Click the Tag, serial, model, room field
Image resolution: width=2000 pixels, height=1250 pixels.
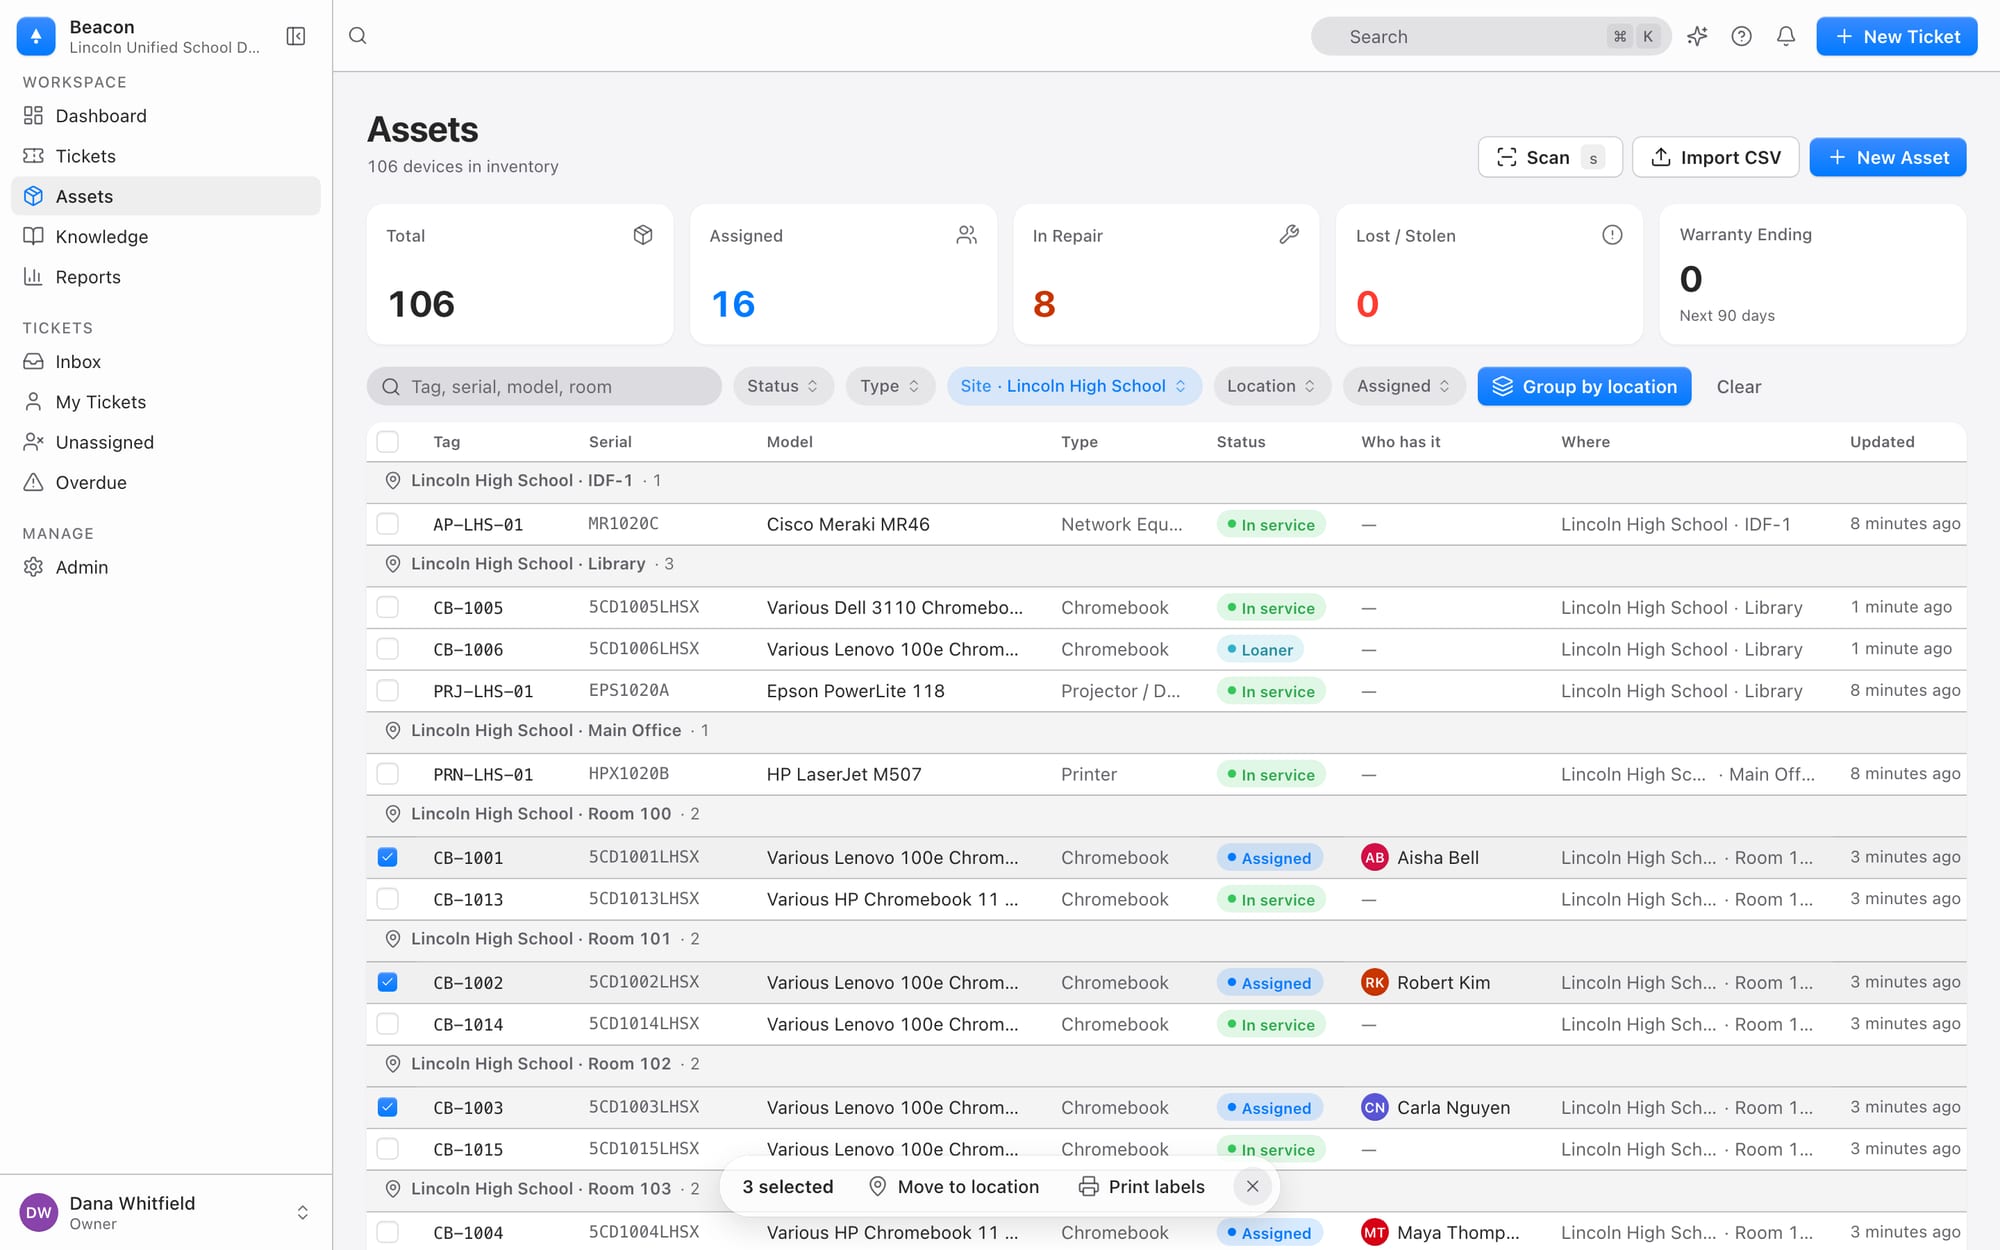tap(544, 386)
